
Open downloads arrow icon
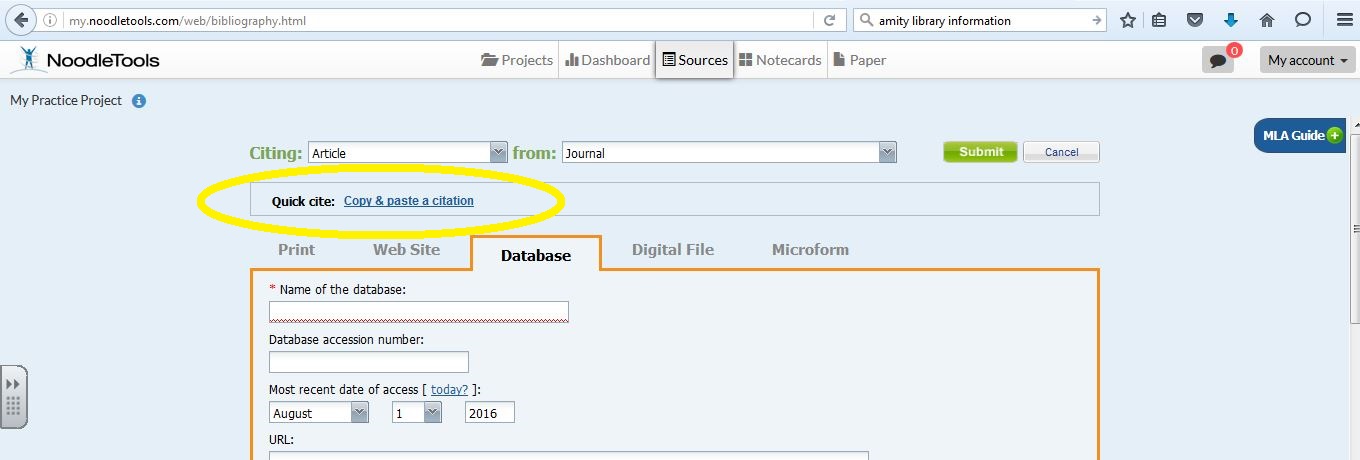[1231, 20]
